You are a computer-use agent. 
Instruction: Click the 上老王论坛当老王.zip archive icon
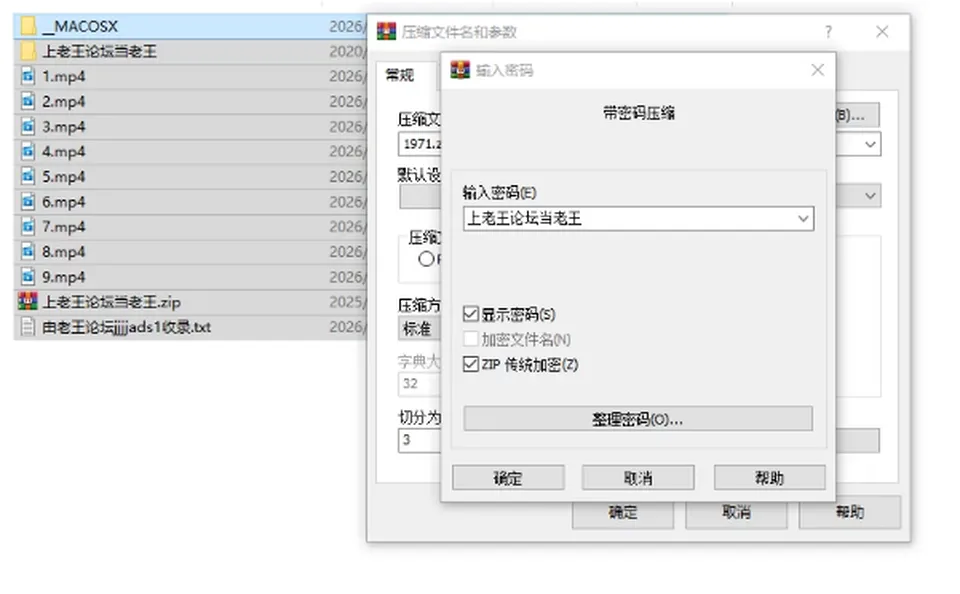tap(28, 302)
